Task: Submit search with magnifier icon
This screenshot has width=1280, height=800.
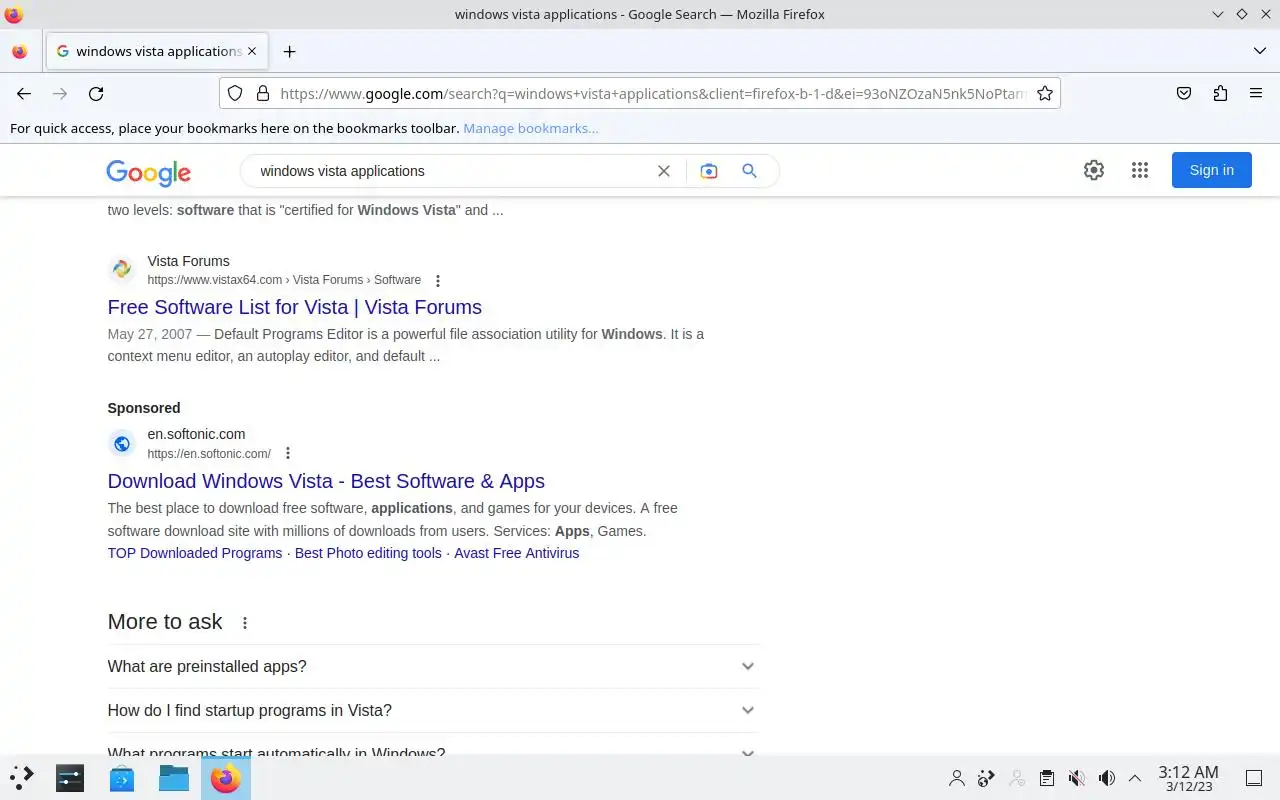Action: pos(749,171)
